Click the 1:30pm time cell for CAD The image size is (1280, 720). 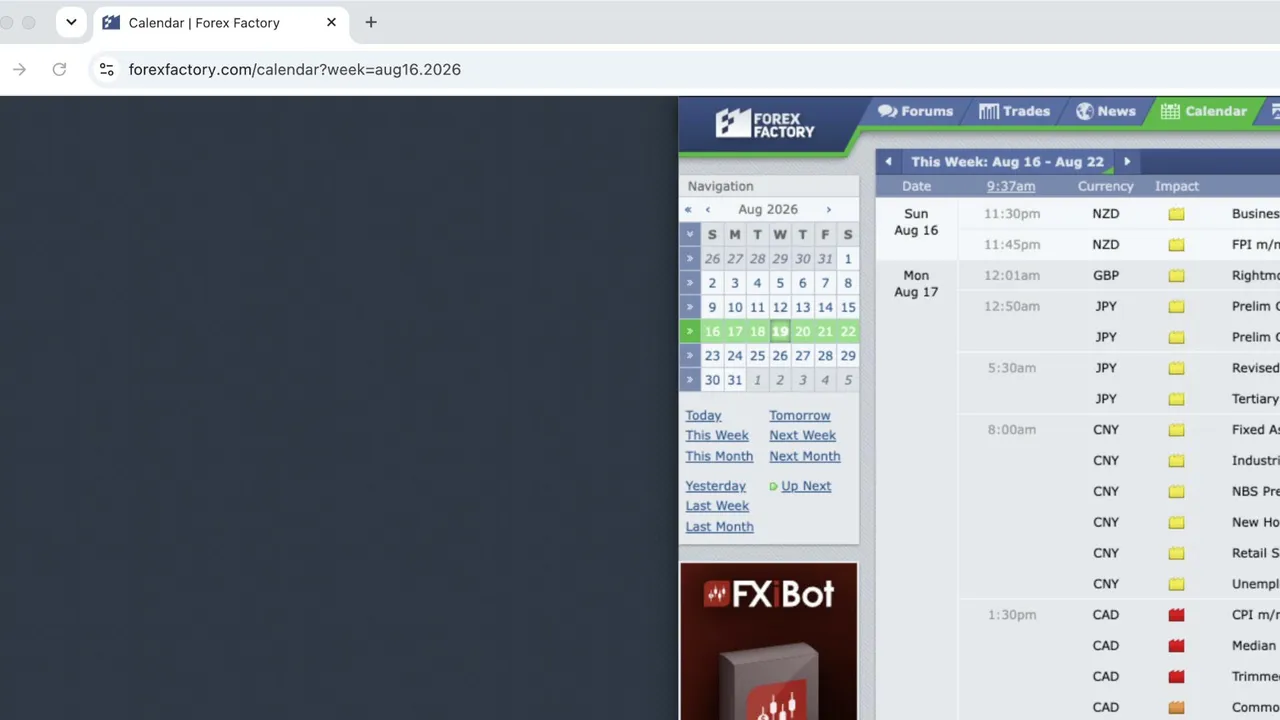[1011, 615]
